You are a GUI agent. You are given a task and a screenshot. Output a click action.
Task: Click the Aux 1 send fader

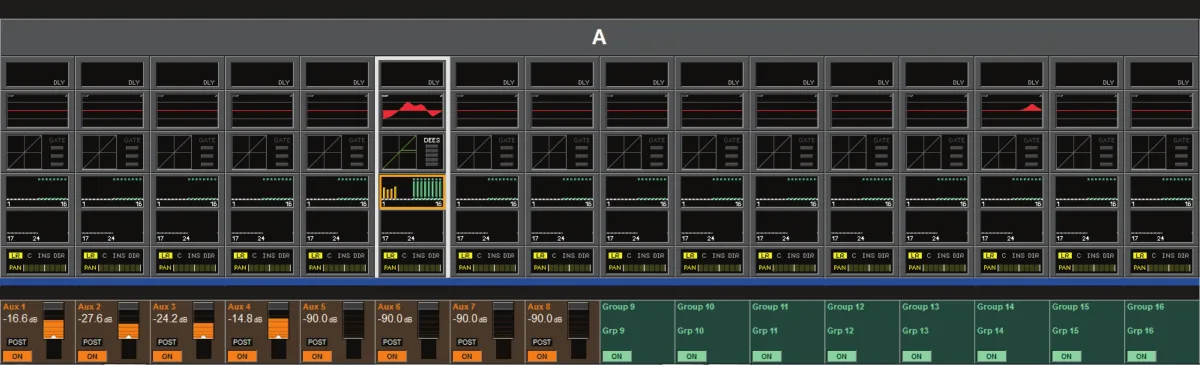point(54,330)
